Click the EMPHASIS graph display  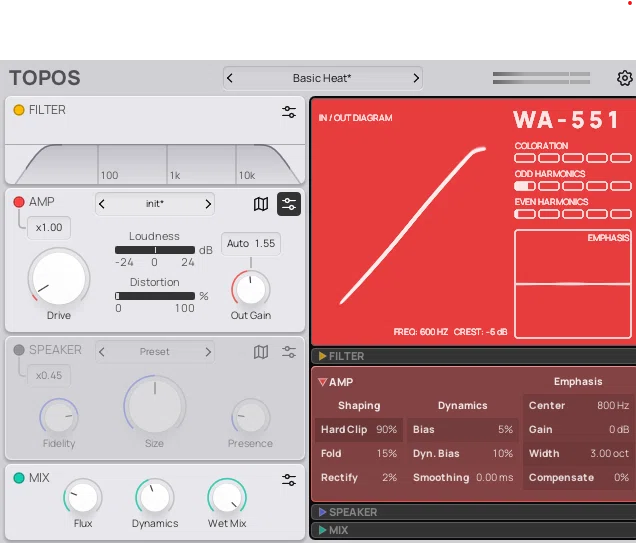point(573,284)
